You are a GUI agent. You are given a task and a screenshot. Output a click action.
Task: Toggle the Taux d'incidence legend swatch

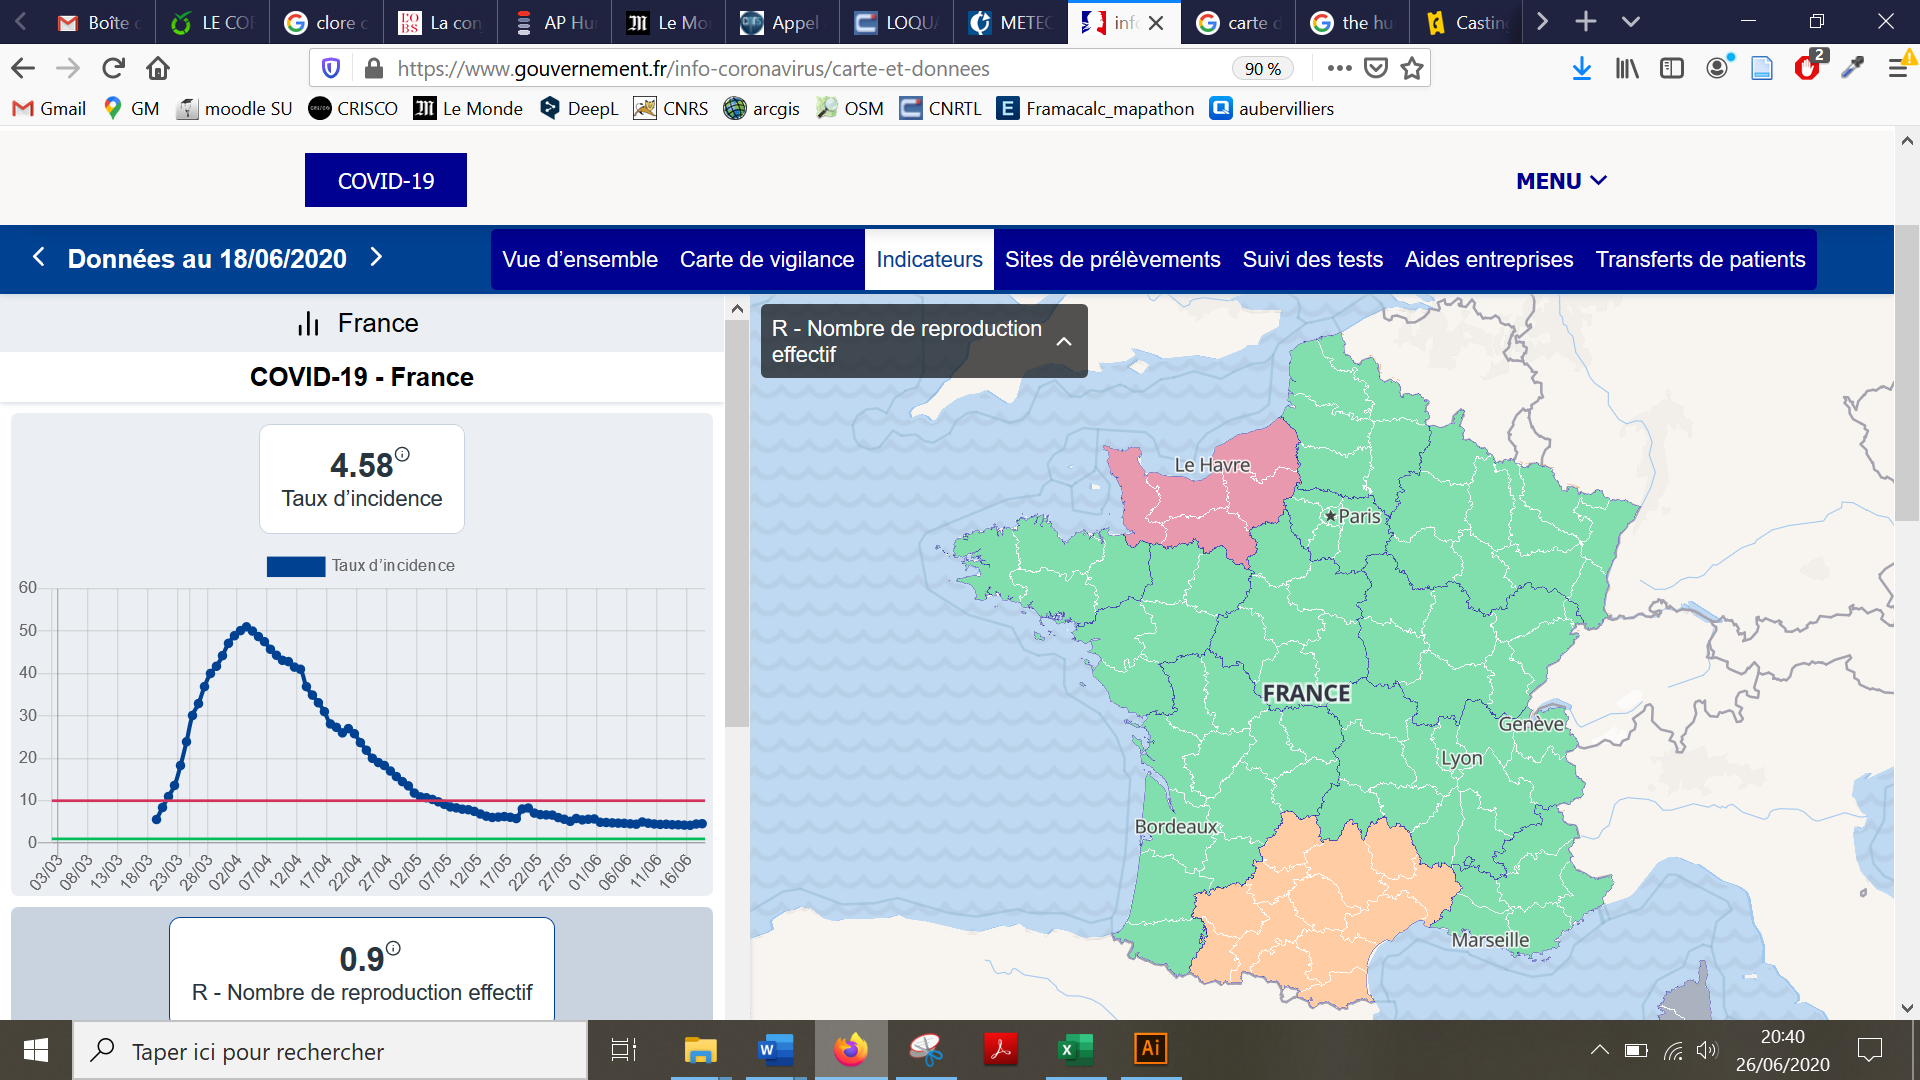295,566
